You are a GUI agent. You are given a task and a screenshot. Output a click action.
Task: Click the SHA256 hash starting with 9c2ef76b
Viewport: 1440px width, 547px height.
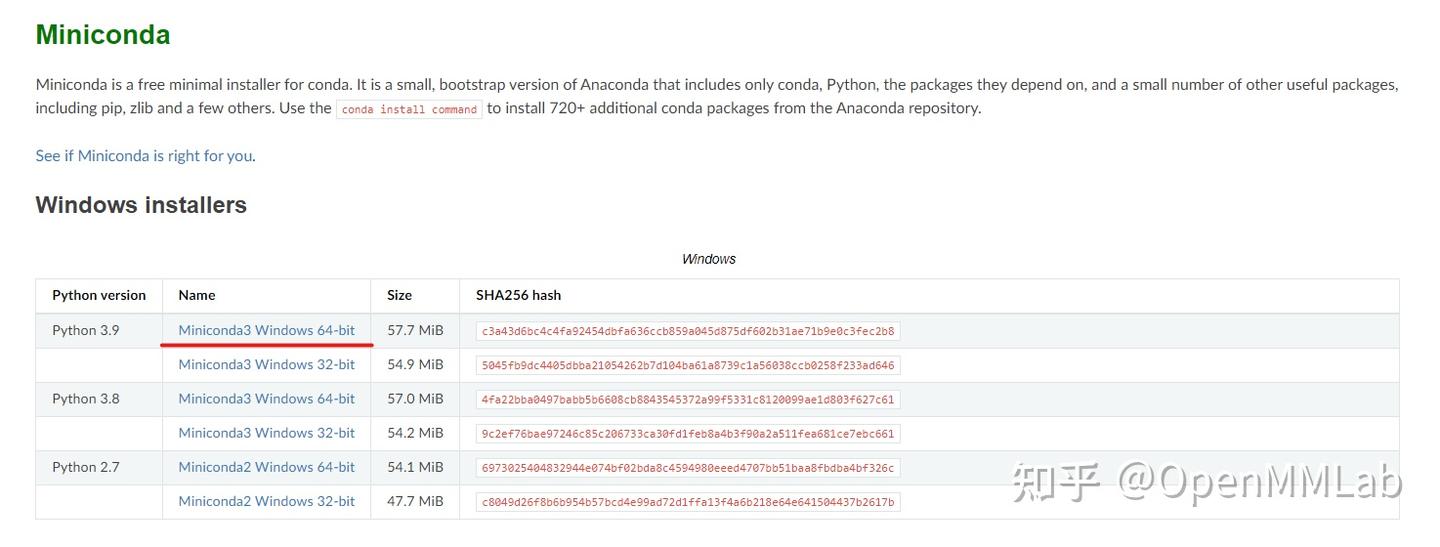[x=688, y=434]
